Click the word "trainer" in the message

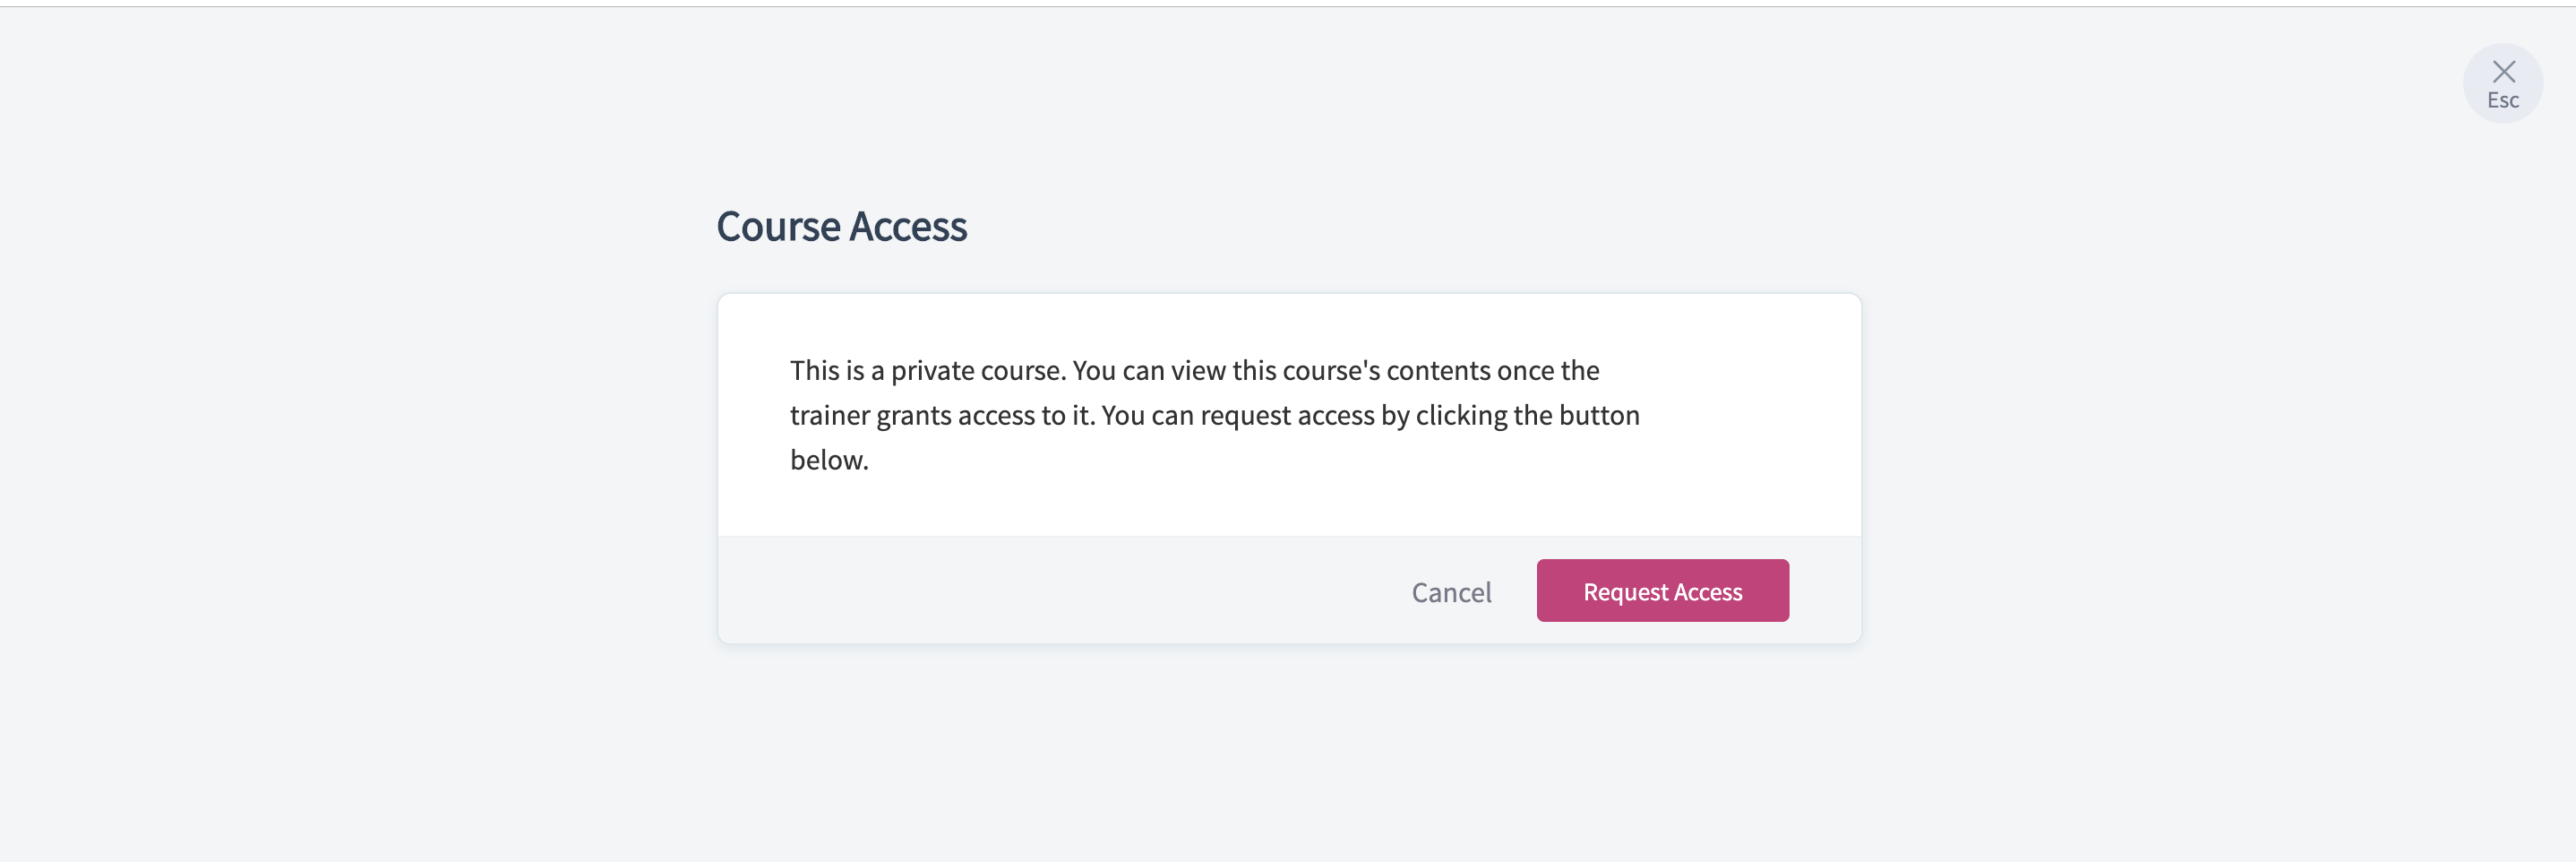pos(830,415)
